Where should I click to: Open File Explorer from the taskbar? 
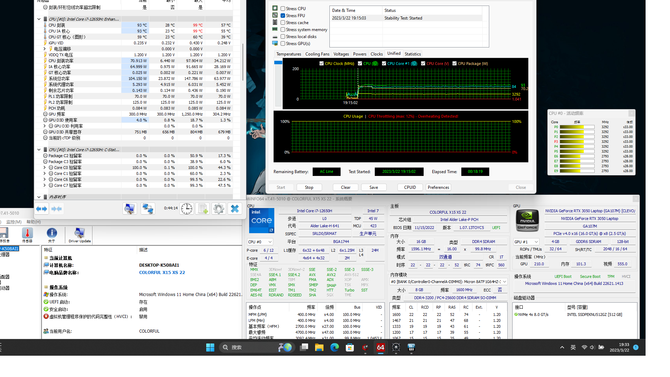coord(319,348)
